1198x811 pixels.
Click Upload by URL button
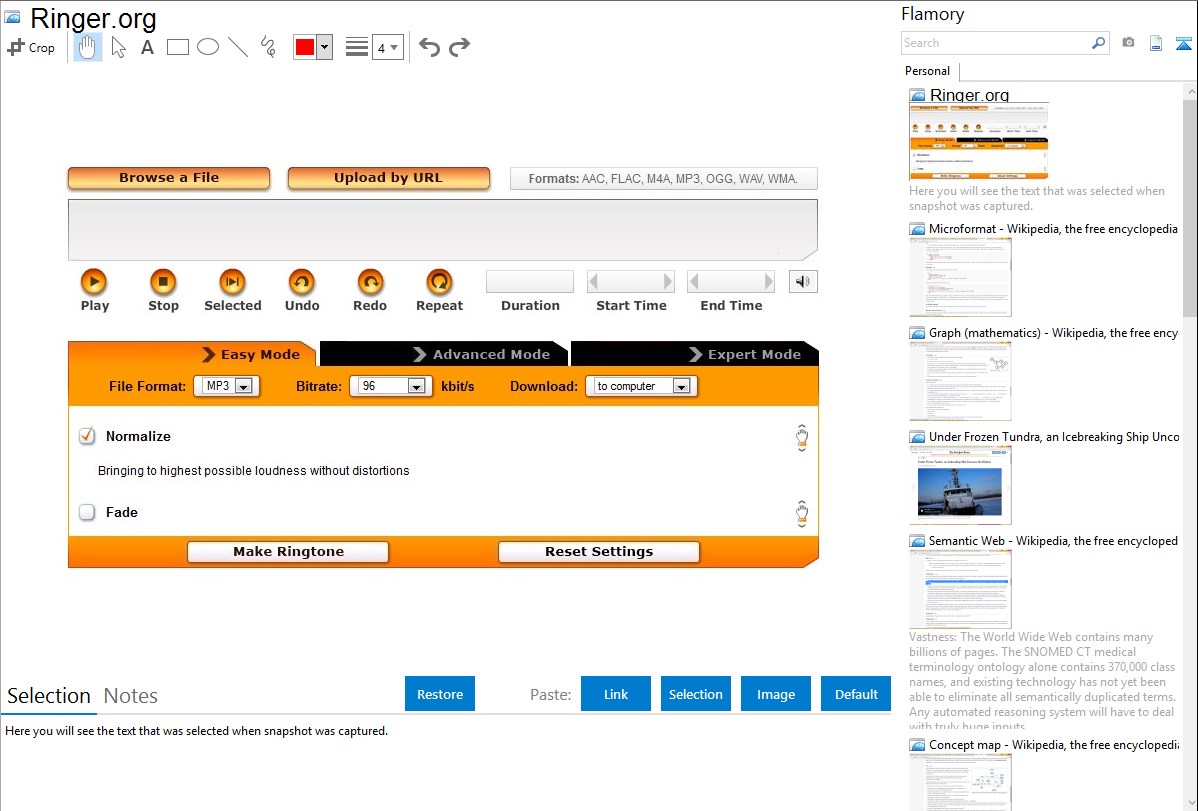click(x=388, y=177)
